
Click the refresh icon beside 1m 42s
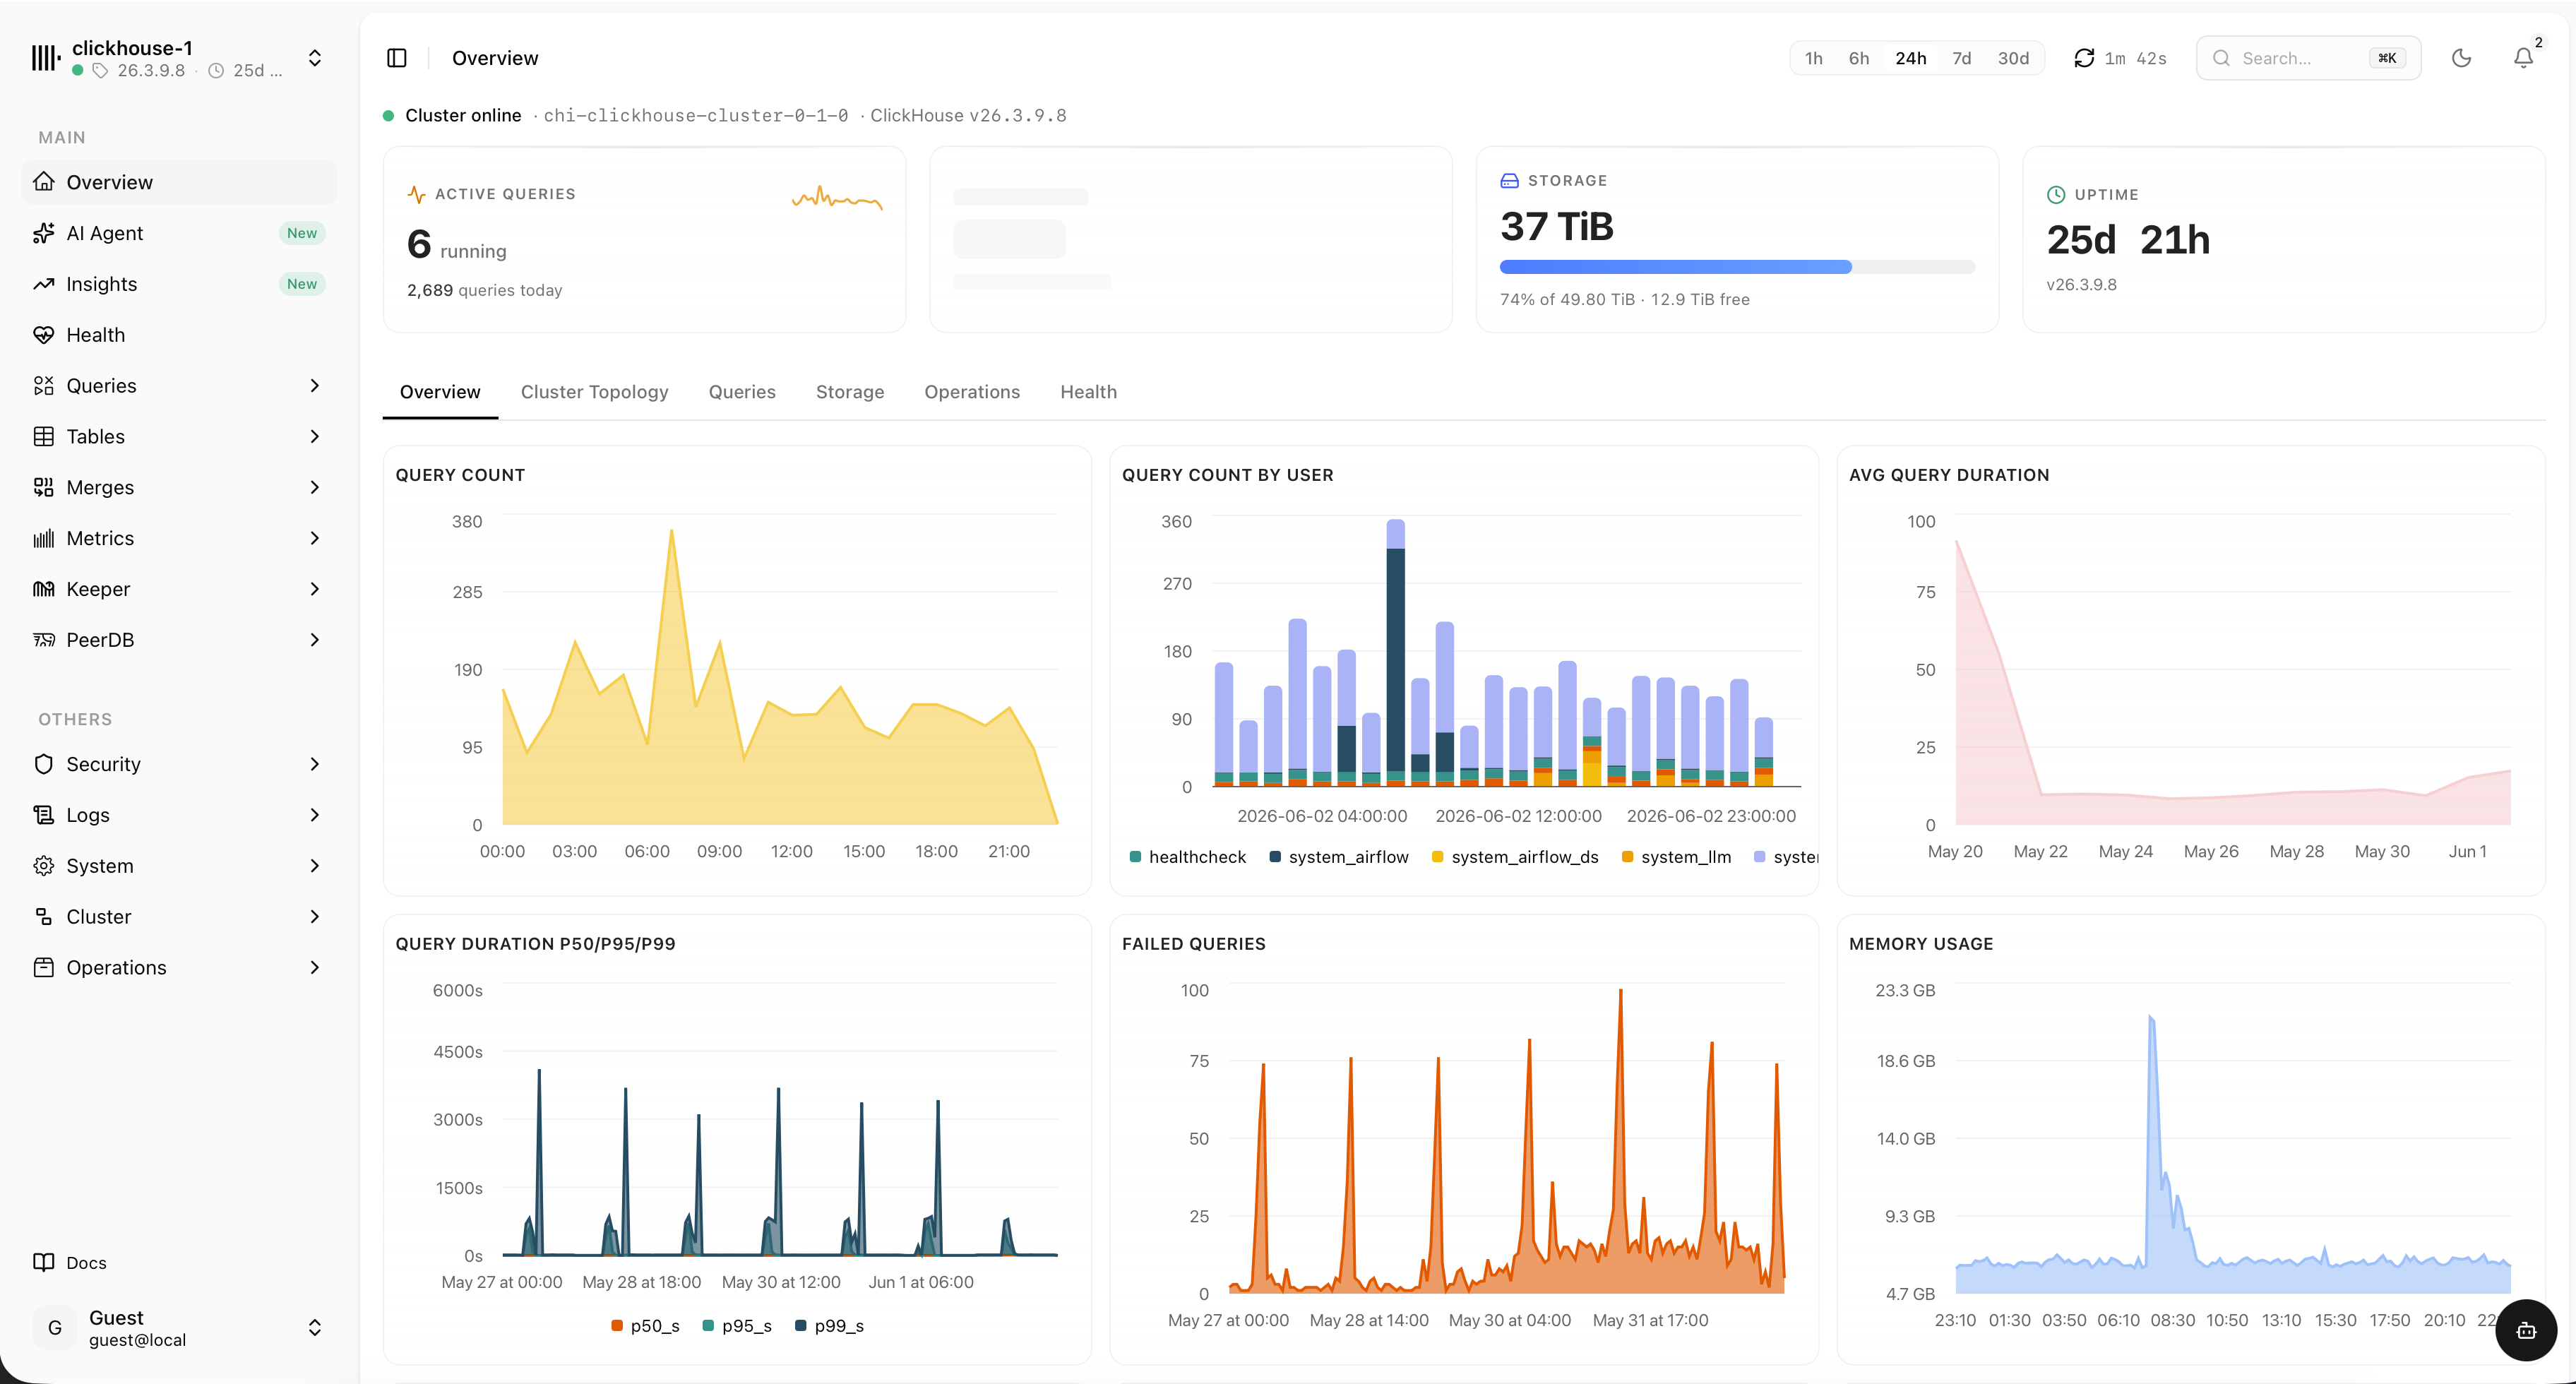(x=2084, y=58)
